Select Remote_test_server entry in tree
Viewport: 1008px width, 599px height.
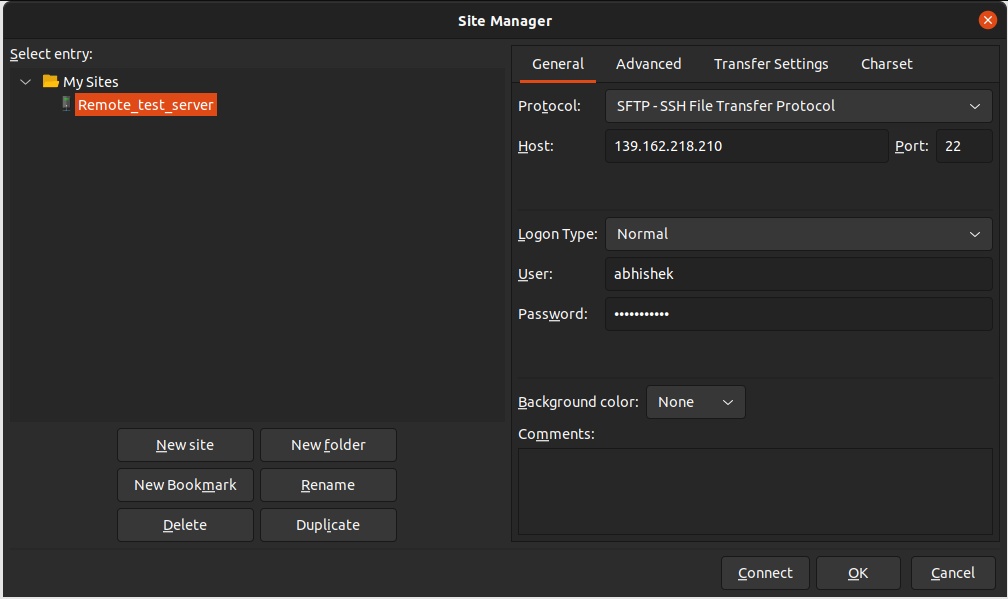point(146,104)
